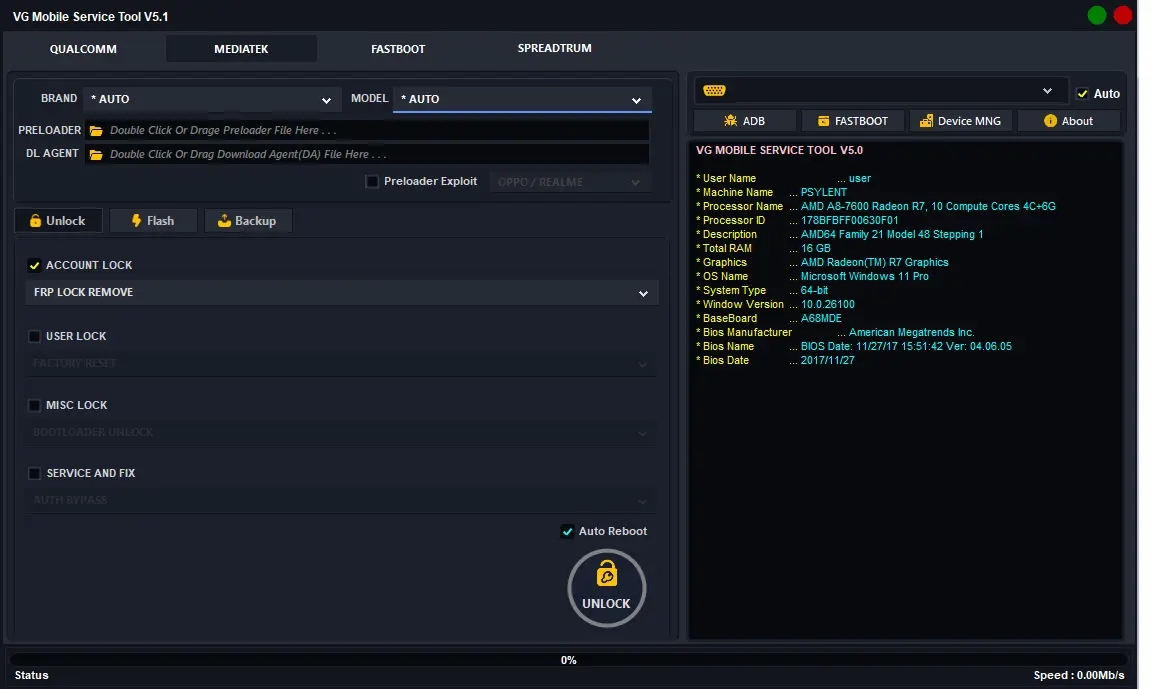Toggle the Auto port detection checkbox
The height and width of the screenshot is (689, 1152).
(1082, 93)
